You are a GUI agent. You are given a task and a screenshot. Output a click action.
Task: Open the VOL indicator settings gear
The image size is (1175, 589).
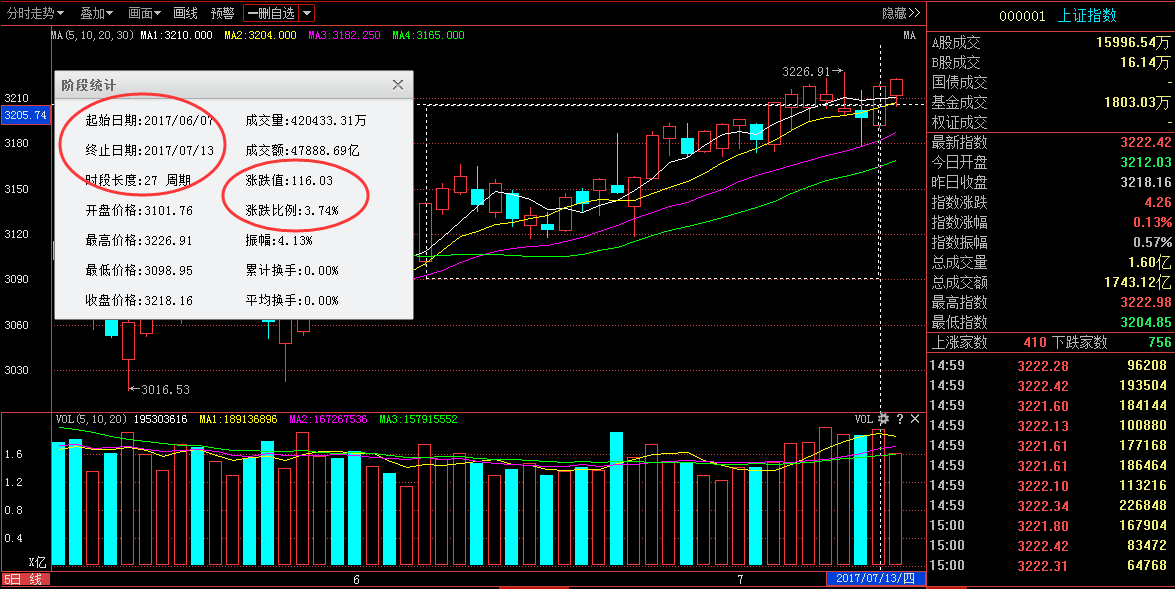coord(883,419)
